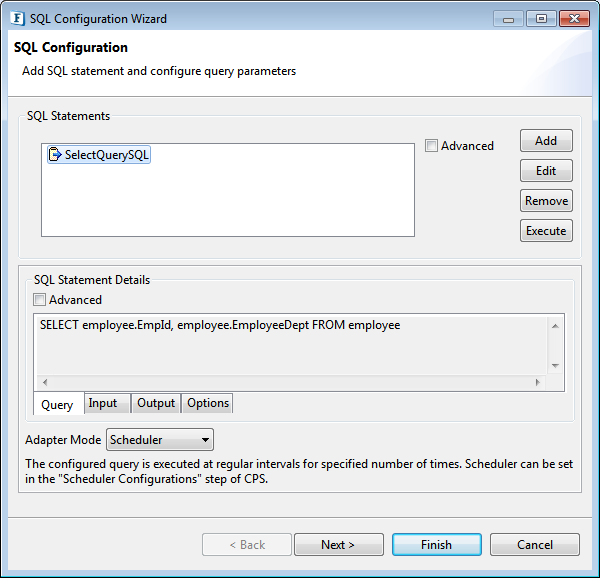Maximize the wizard window

[x=541, y=18]
